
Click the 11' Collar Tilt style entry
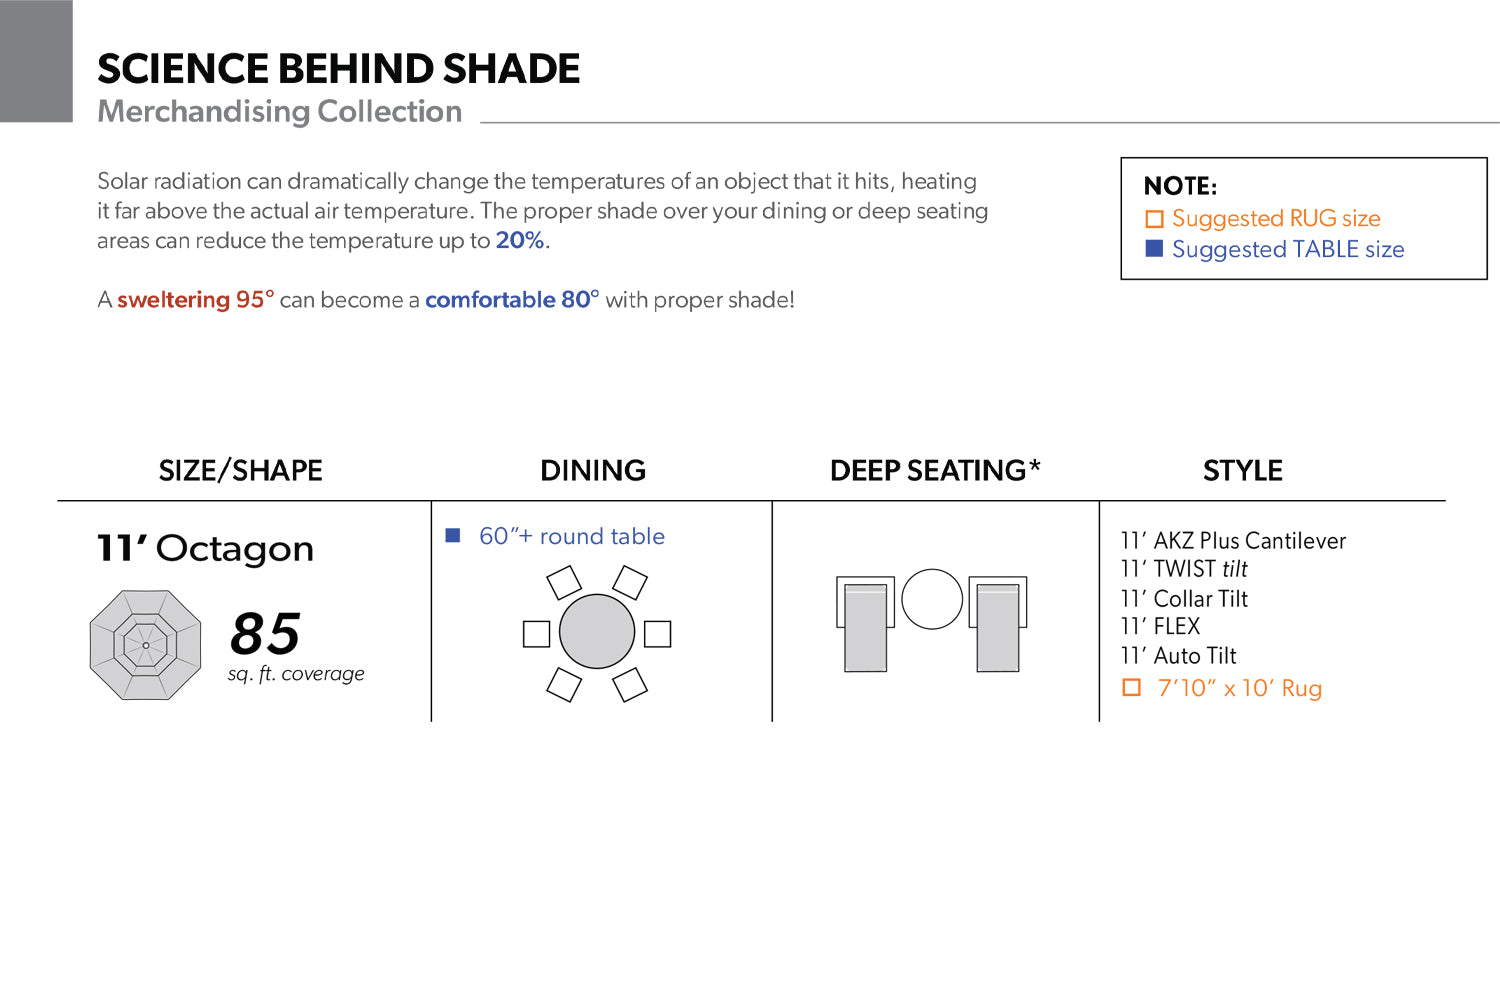(x=1184, y=599)
